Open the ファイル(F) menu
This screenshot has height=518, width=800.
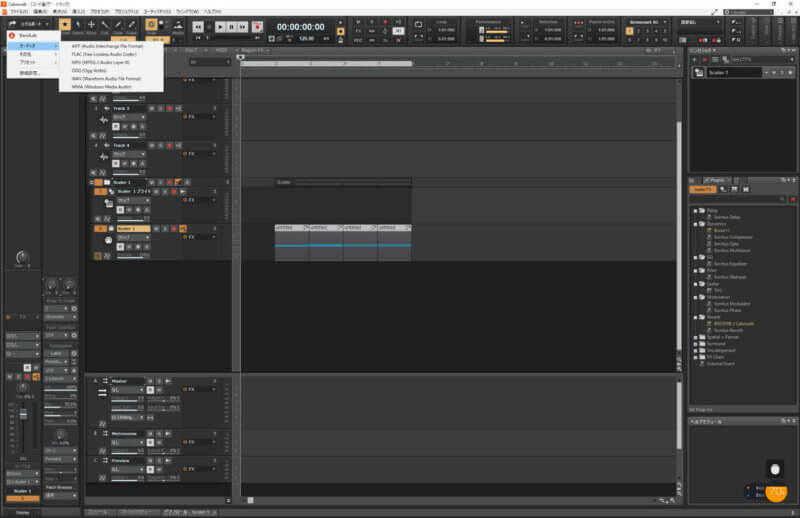click(19, 11)
